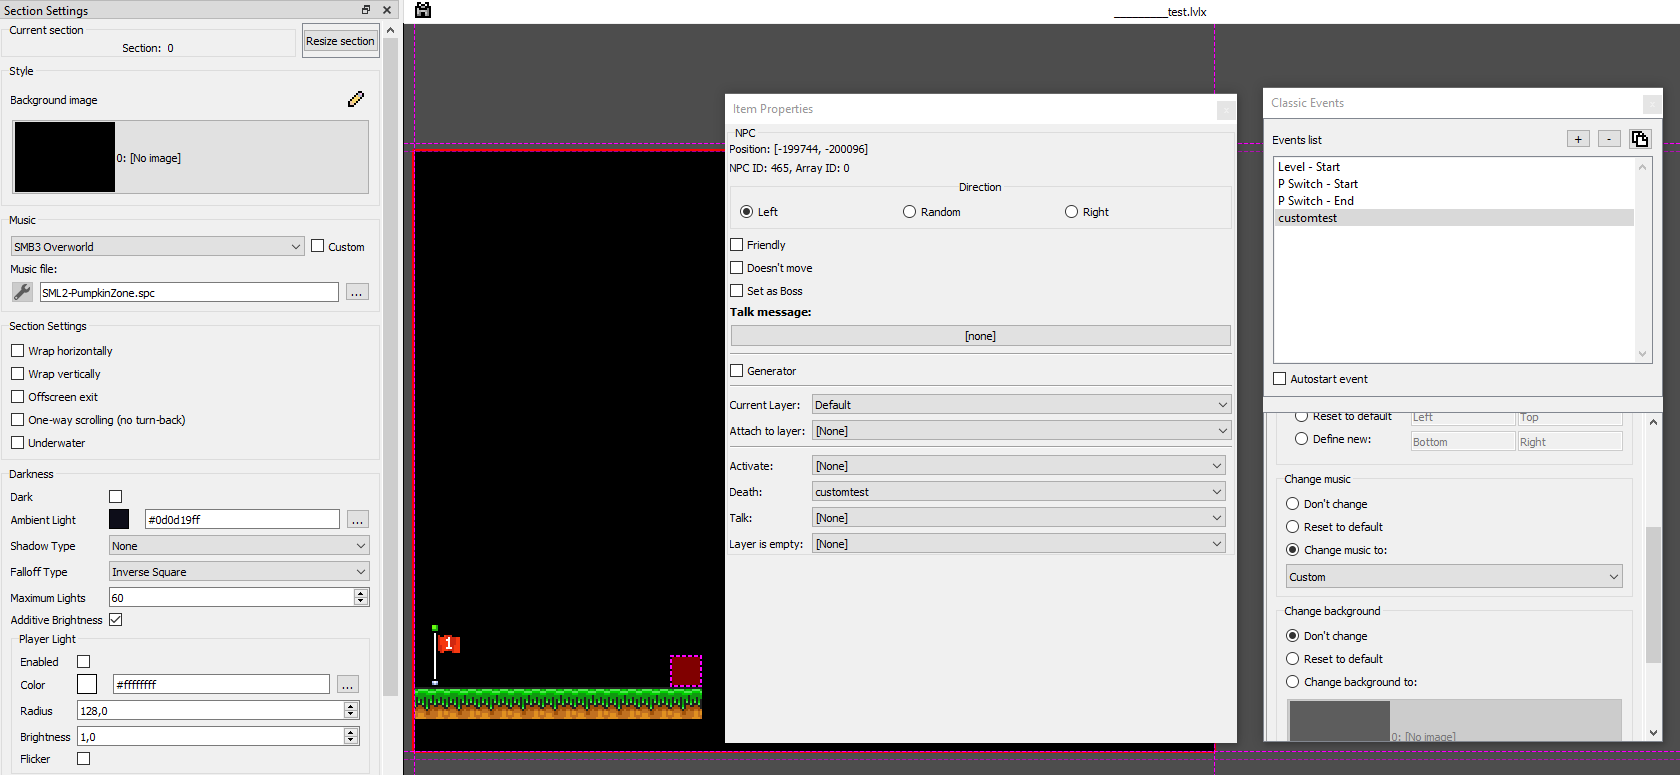Screen dimensions: 1680x775
Task: Open Activate event dropdown
Action: tap(1019, 465)
